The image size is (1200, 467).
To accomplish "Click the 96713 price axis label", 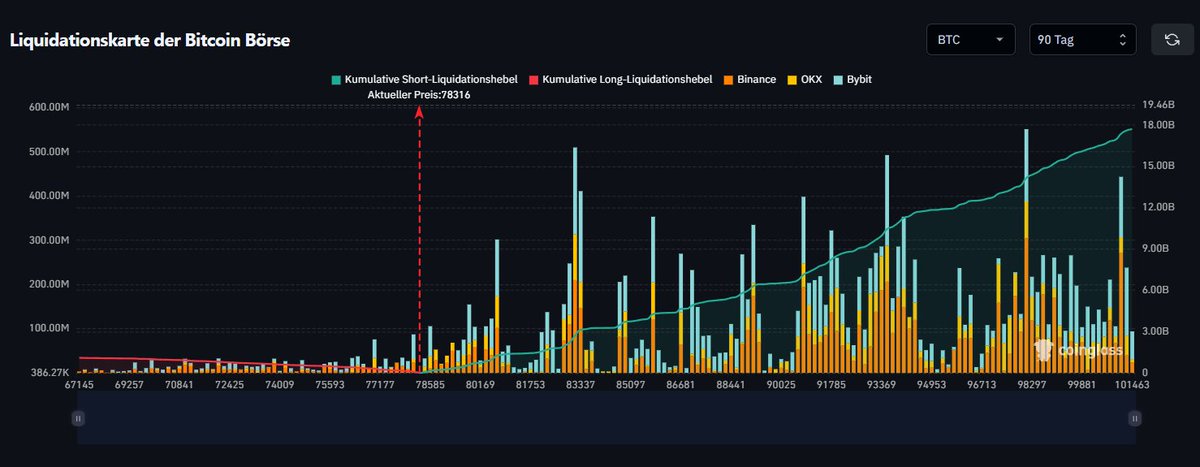I will coord(981,385).
